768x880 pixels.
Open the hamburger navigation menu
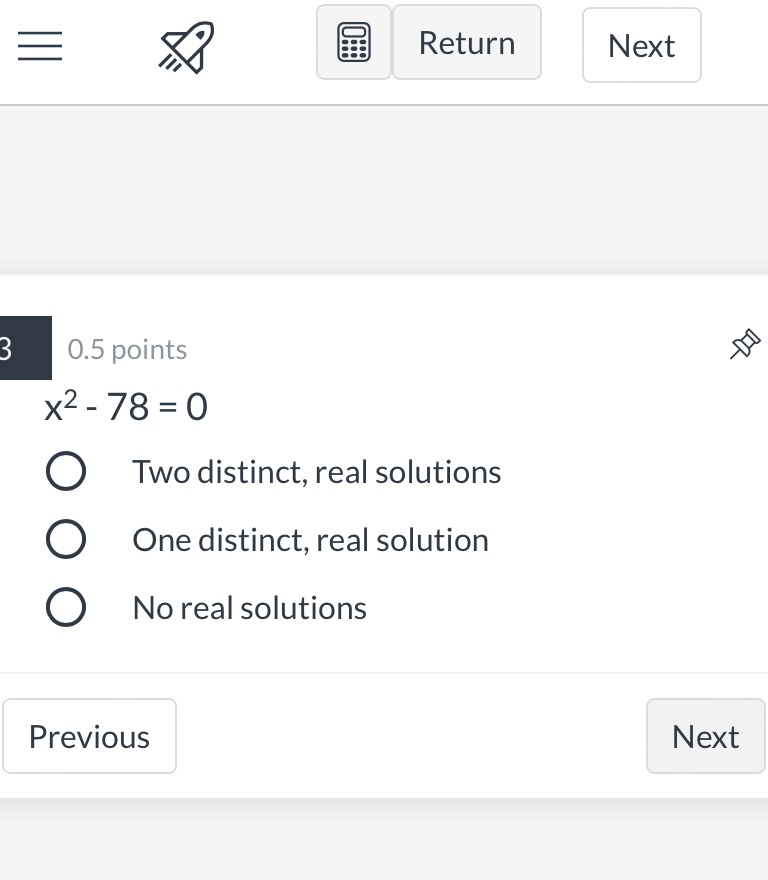click(x=39, y=46)
